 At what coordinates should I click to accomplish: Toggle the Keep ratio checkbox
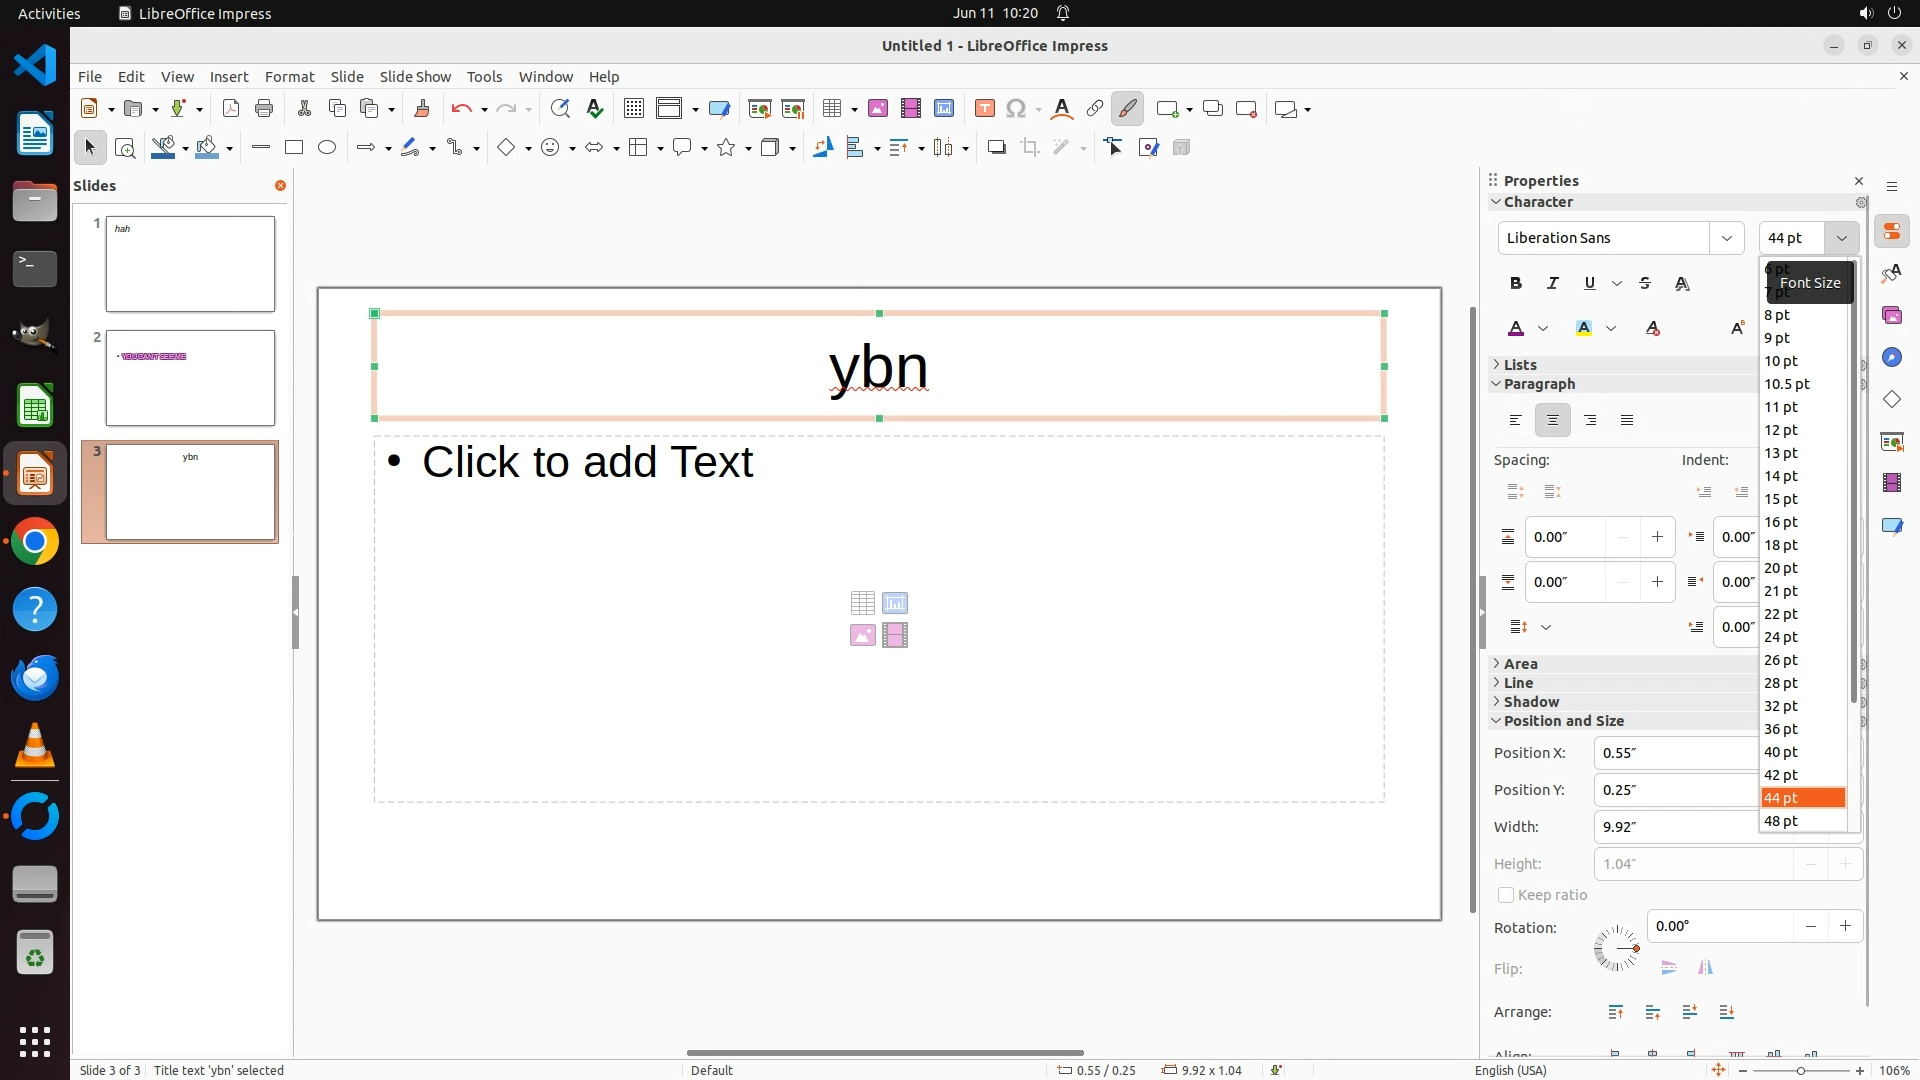point(1506,895)
